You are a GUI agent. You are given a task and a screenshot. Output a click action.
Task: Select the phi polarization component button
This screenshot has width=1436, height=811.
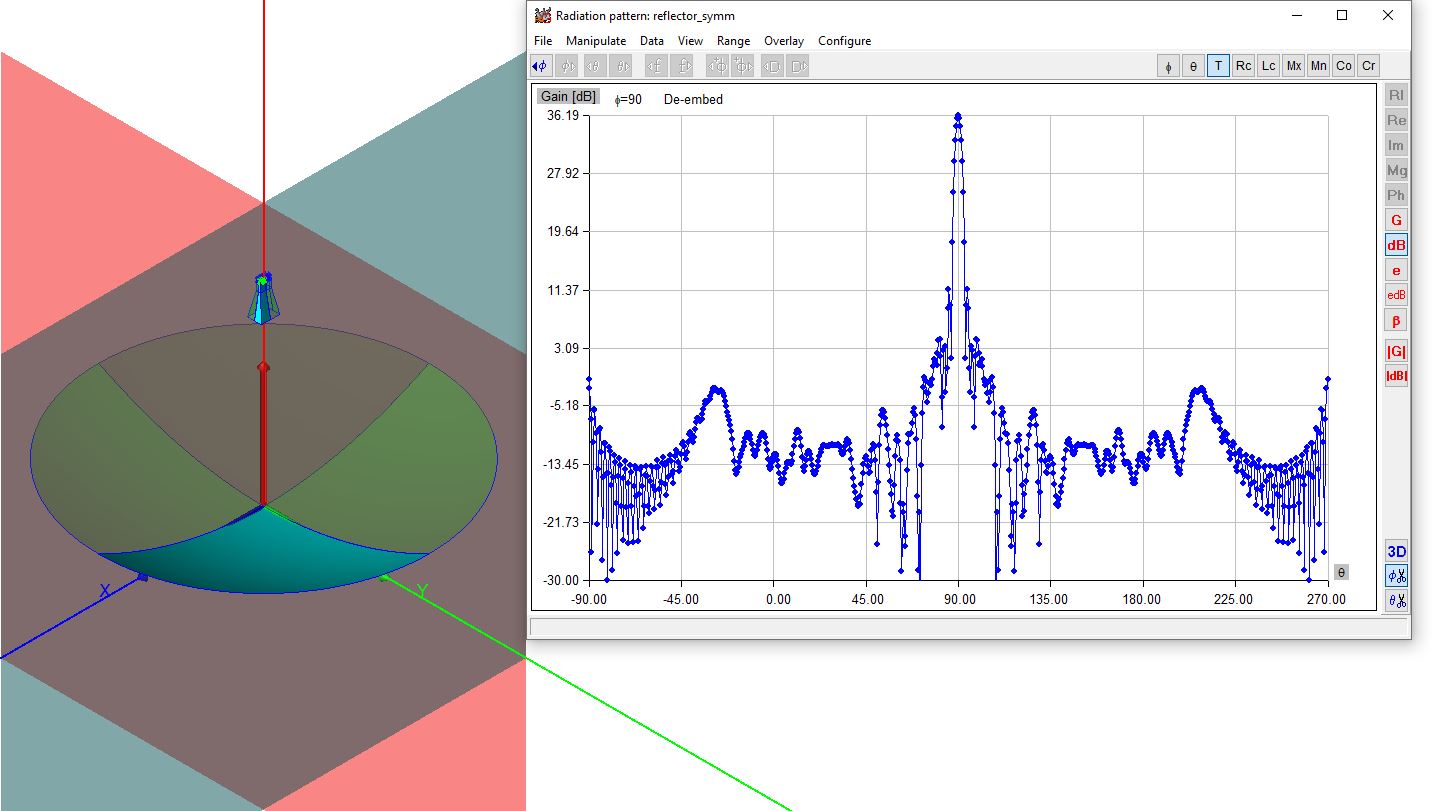1168,66
